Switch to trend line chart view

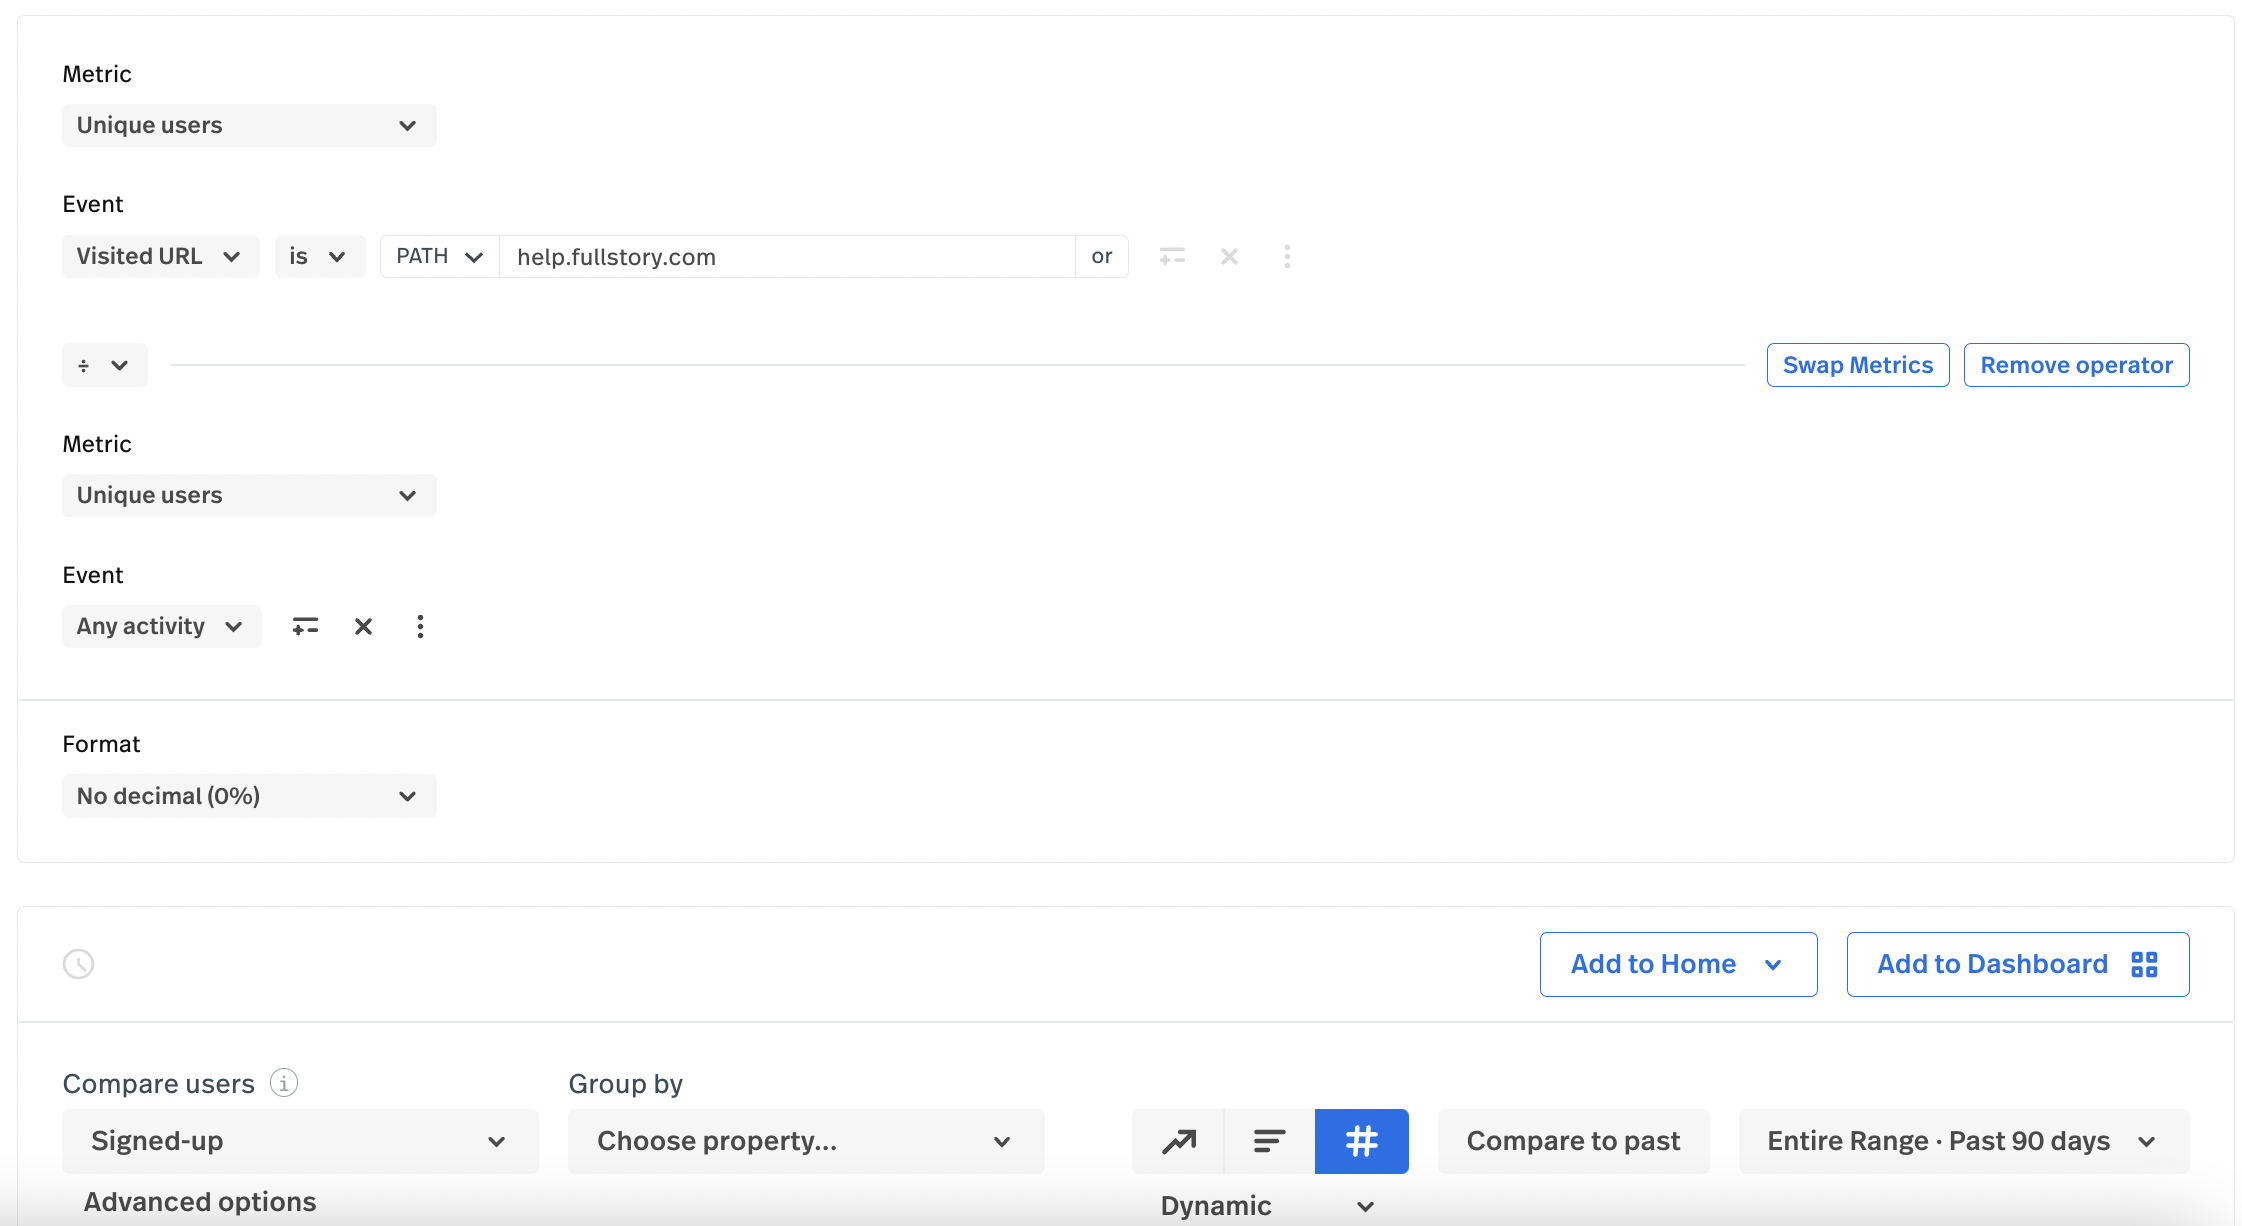pos(1178,1141)
